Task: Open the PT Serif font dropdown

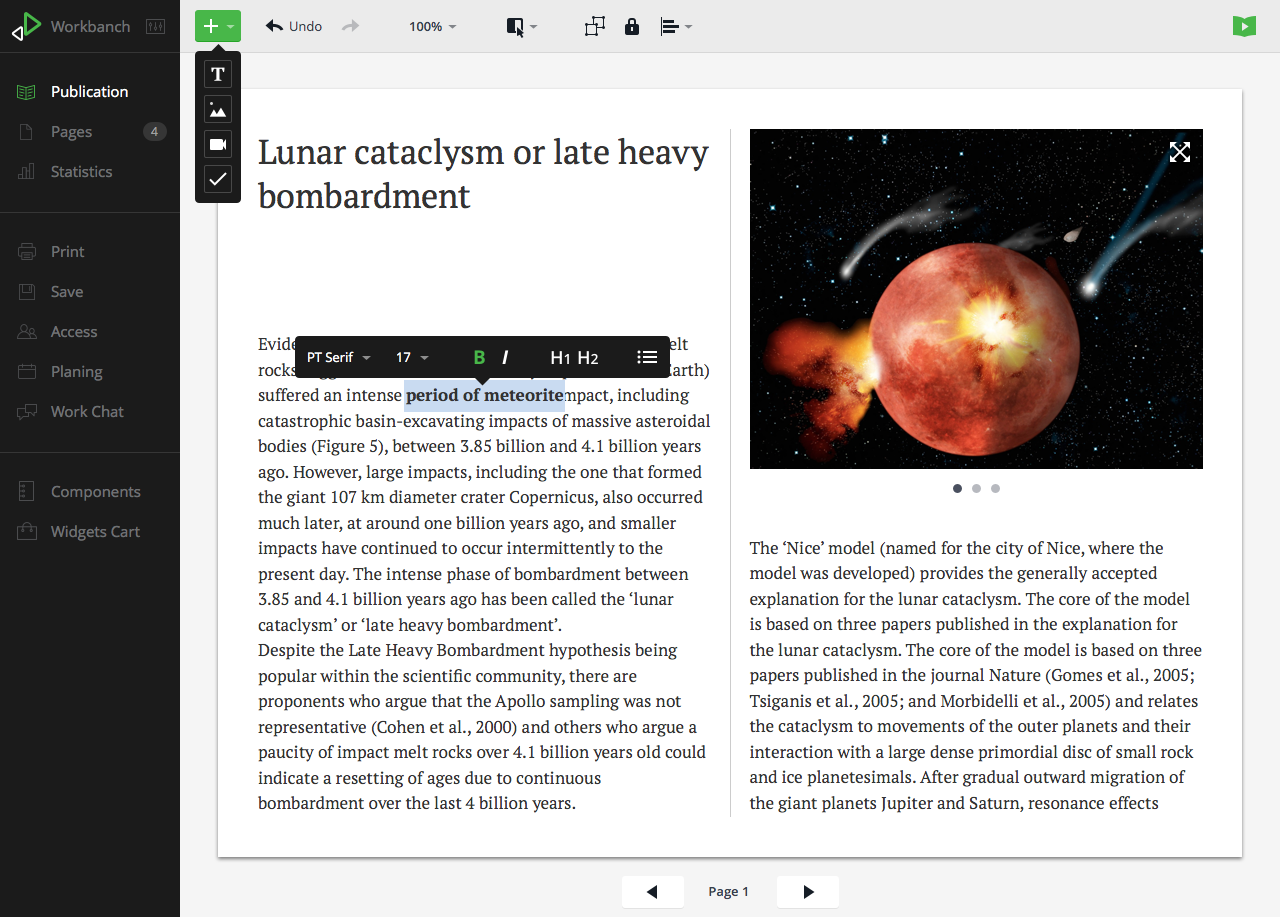Action: point(338,358)
